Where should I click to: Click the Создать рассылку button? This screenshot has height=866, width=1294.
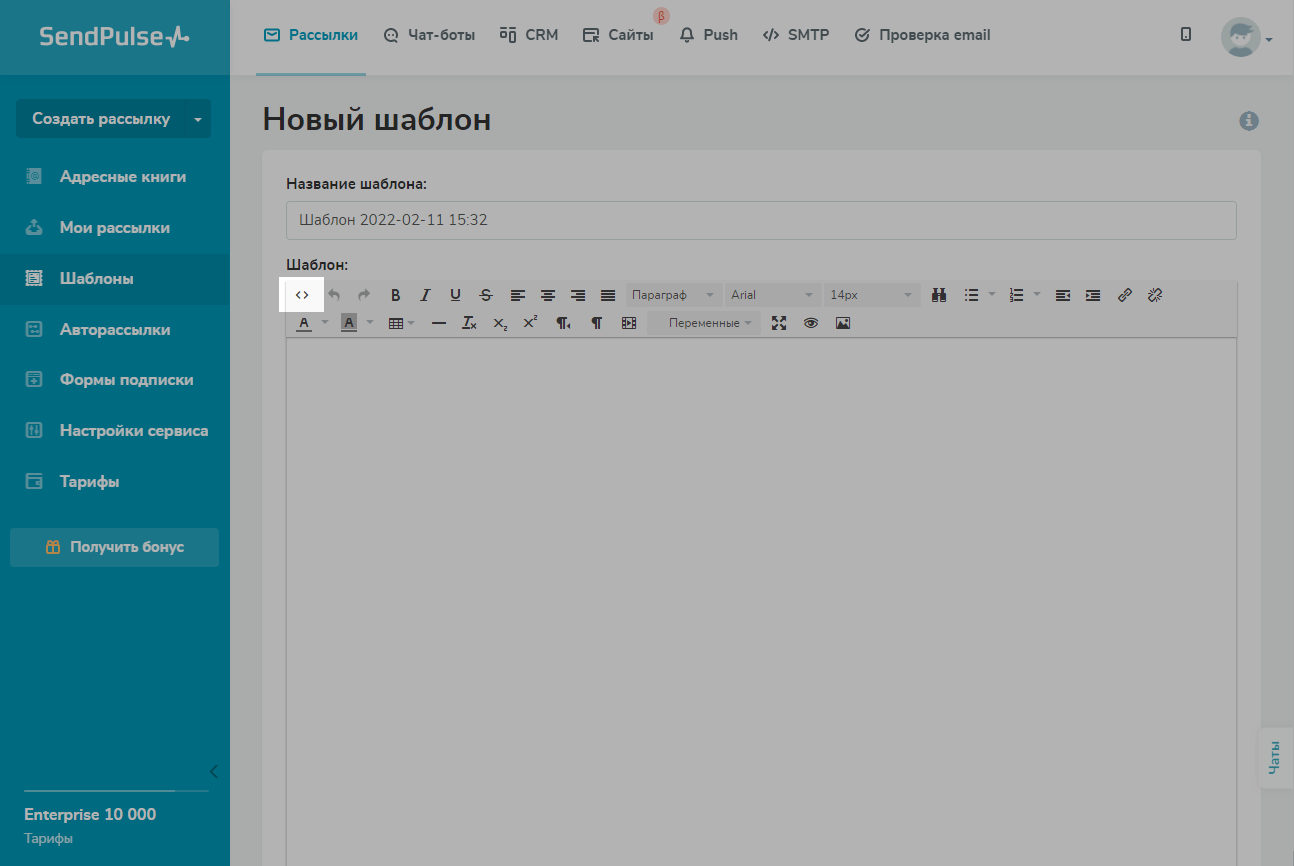(101, 119)
